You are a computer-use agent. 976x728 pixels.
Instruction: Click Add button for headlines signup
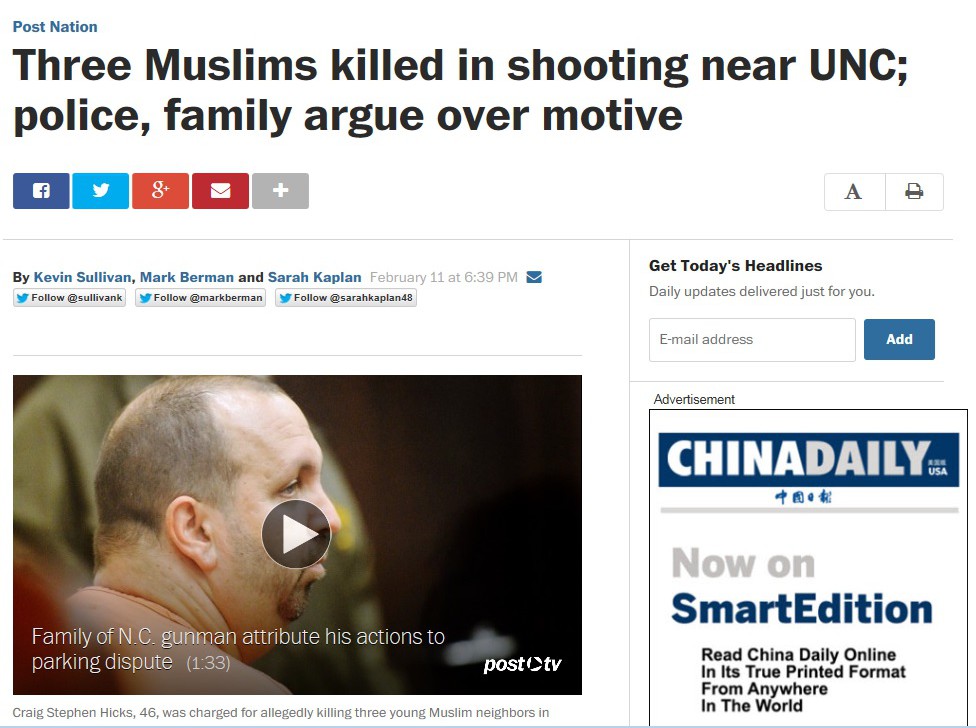click(x=899, y=340)
